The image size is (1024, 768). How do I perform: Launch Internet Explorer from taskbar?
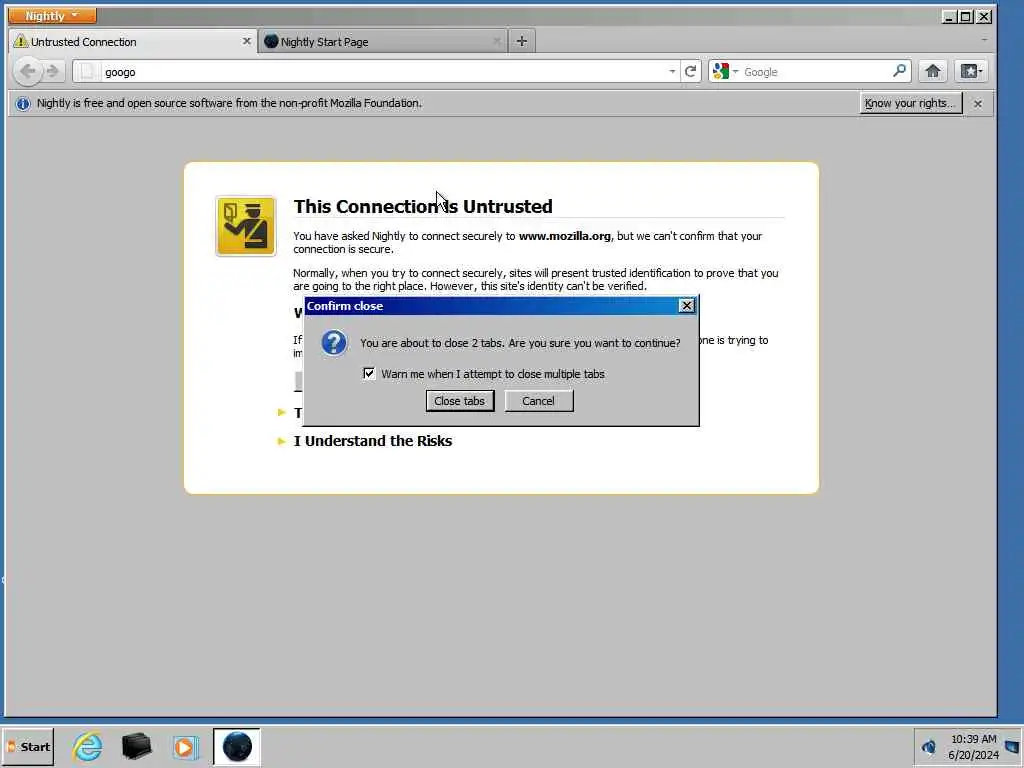87,746
